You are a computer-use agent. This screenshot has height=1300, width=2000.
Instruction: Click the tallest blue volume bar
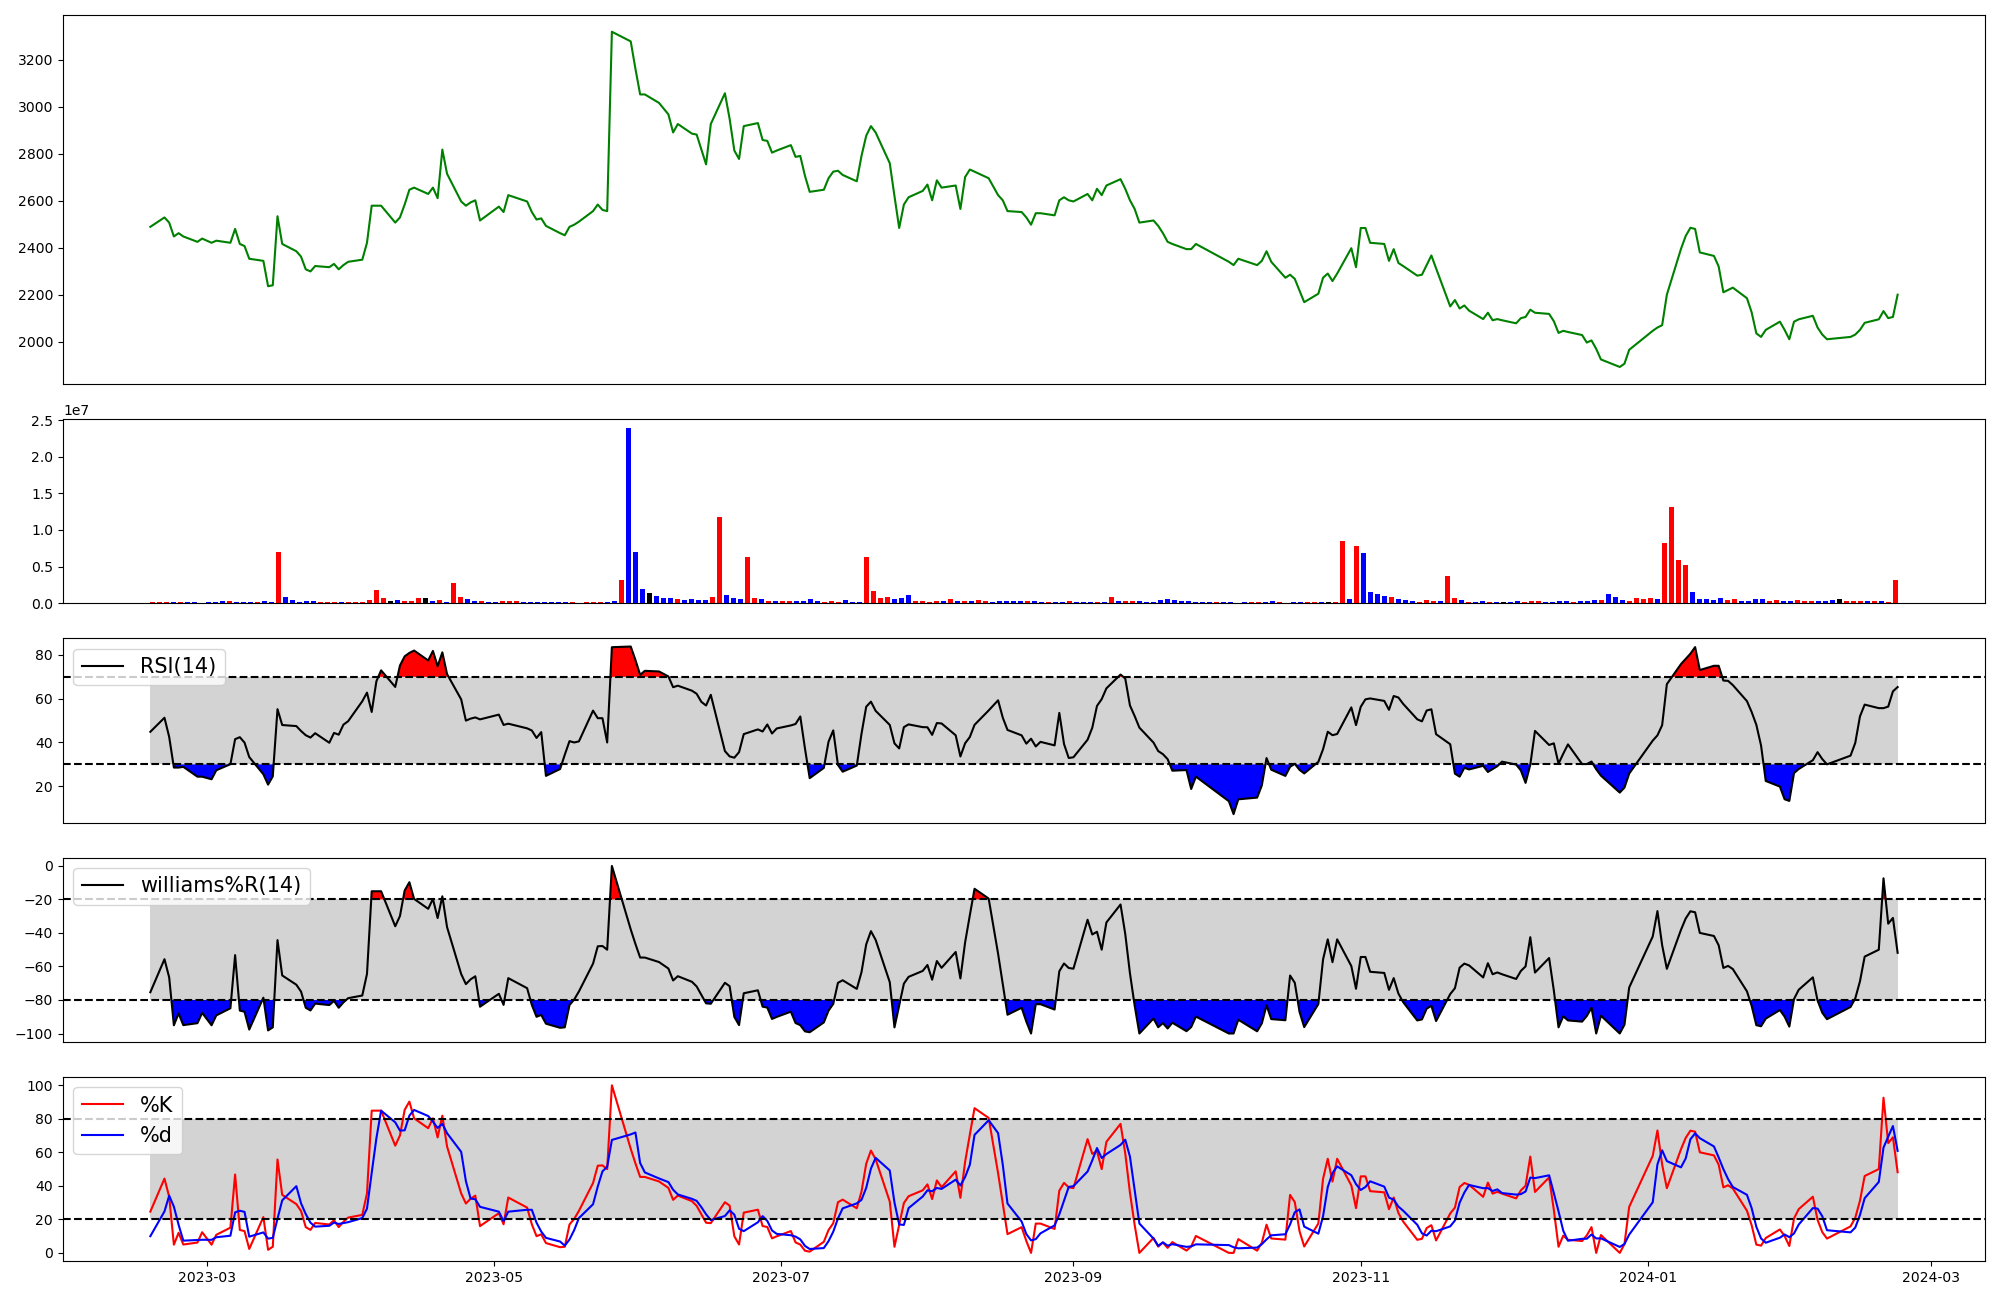pos(628,515)
